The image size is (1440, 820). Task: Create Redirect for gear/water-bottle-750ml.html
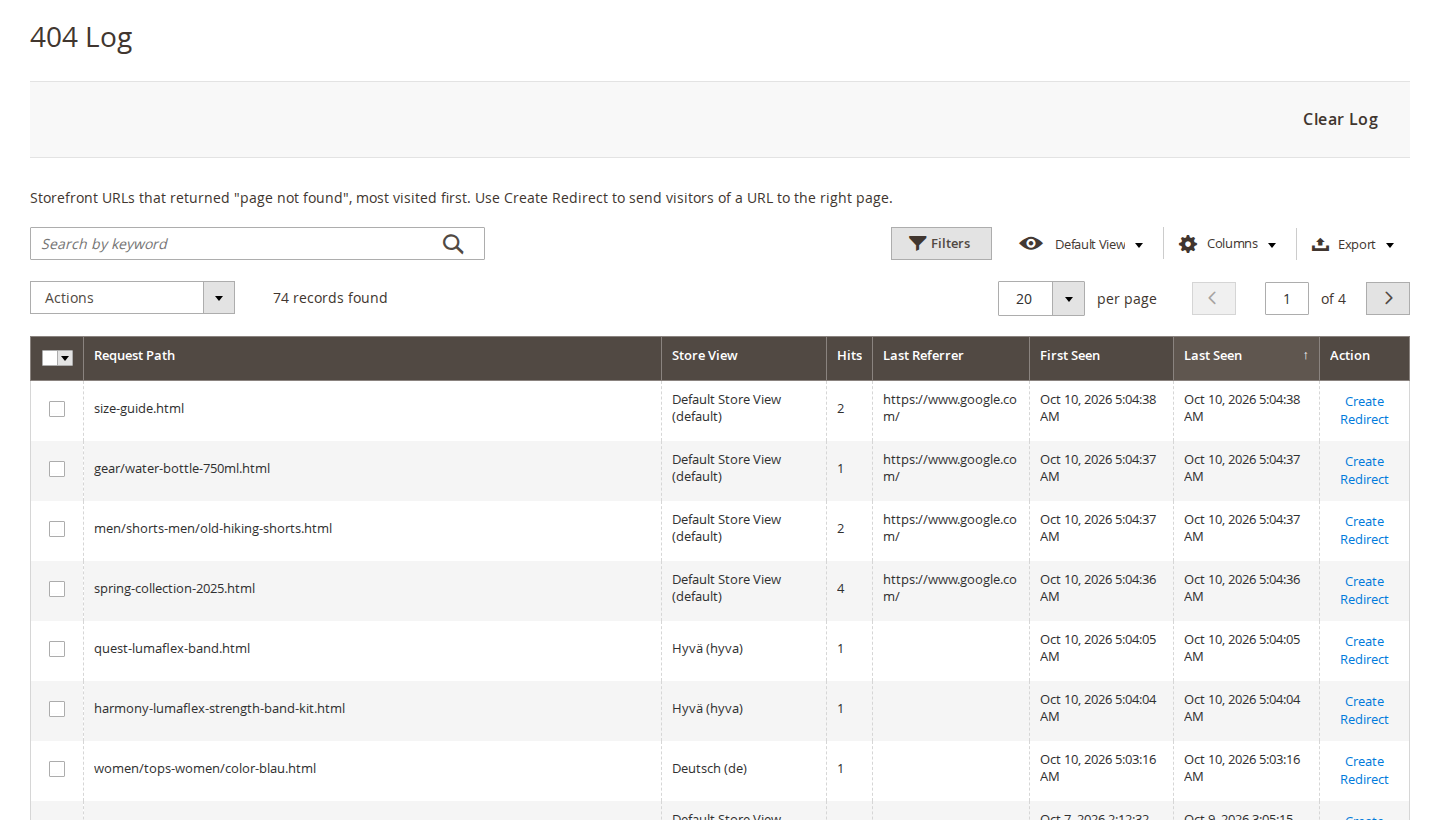pyautogui.click(x=1364, y=470)
